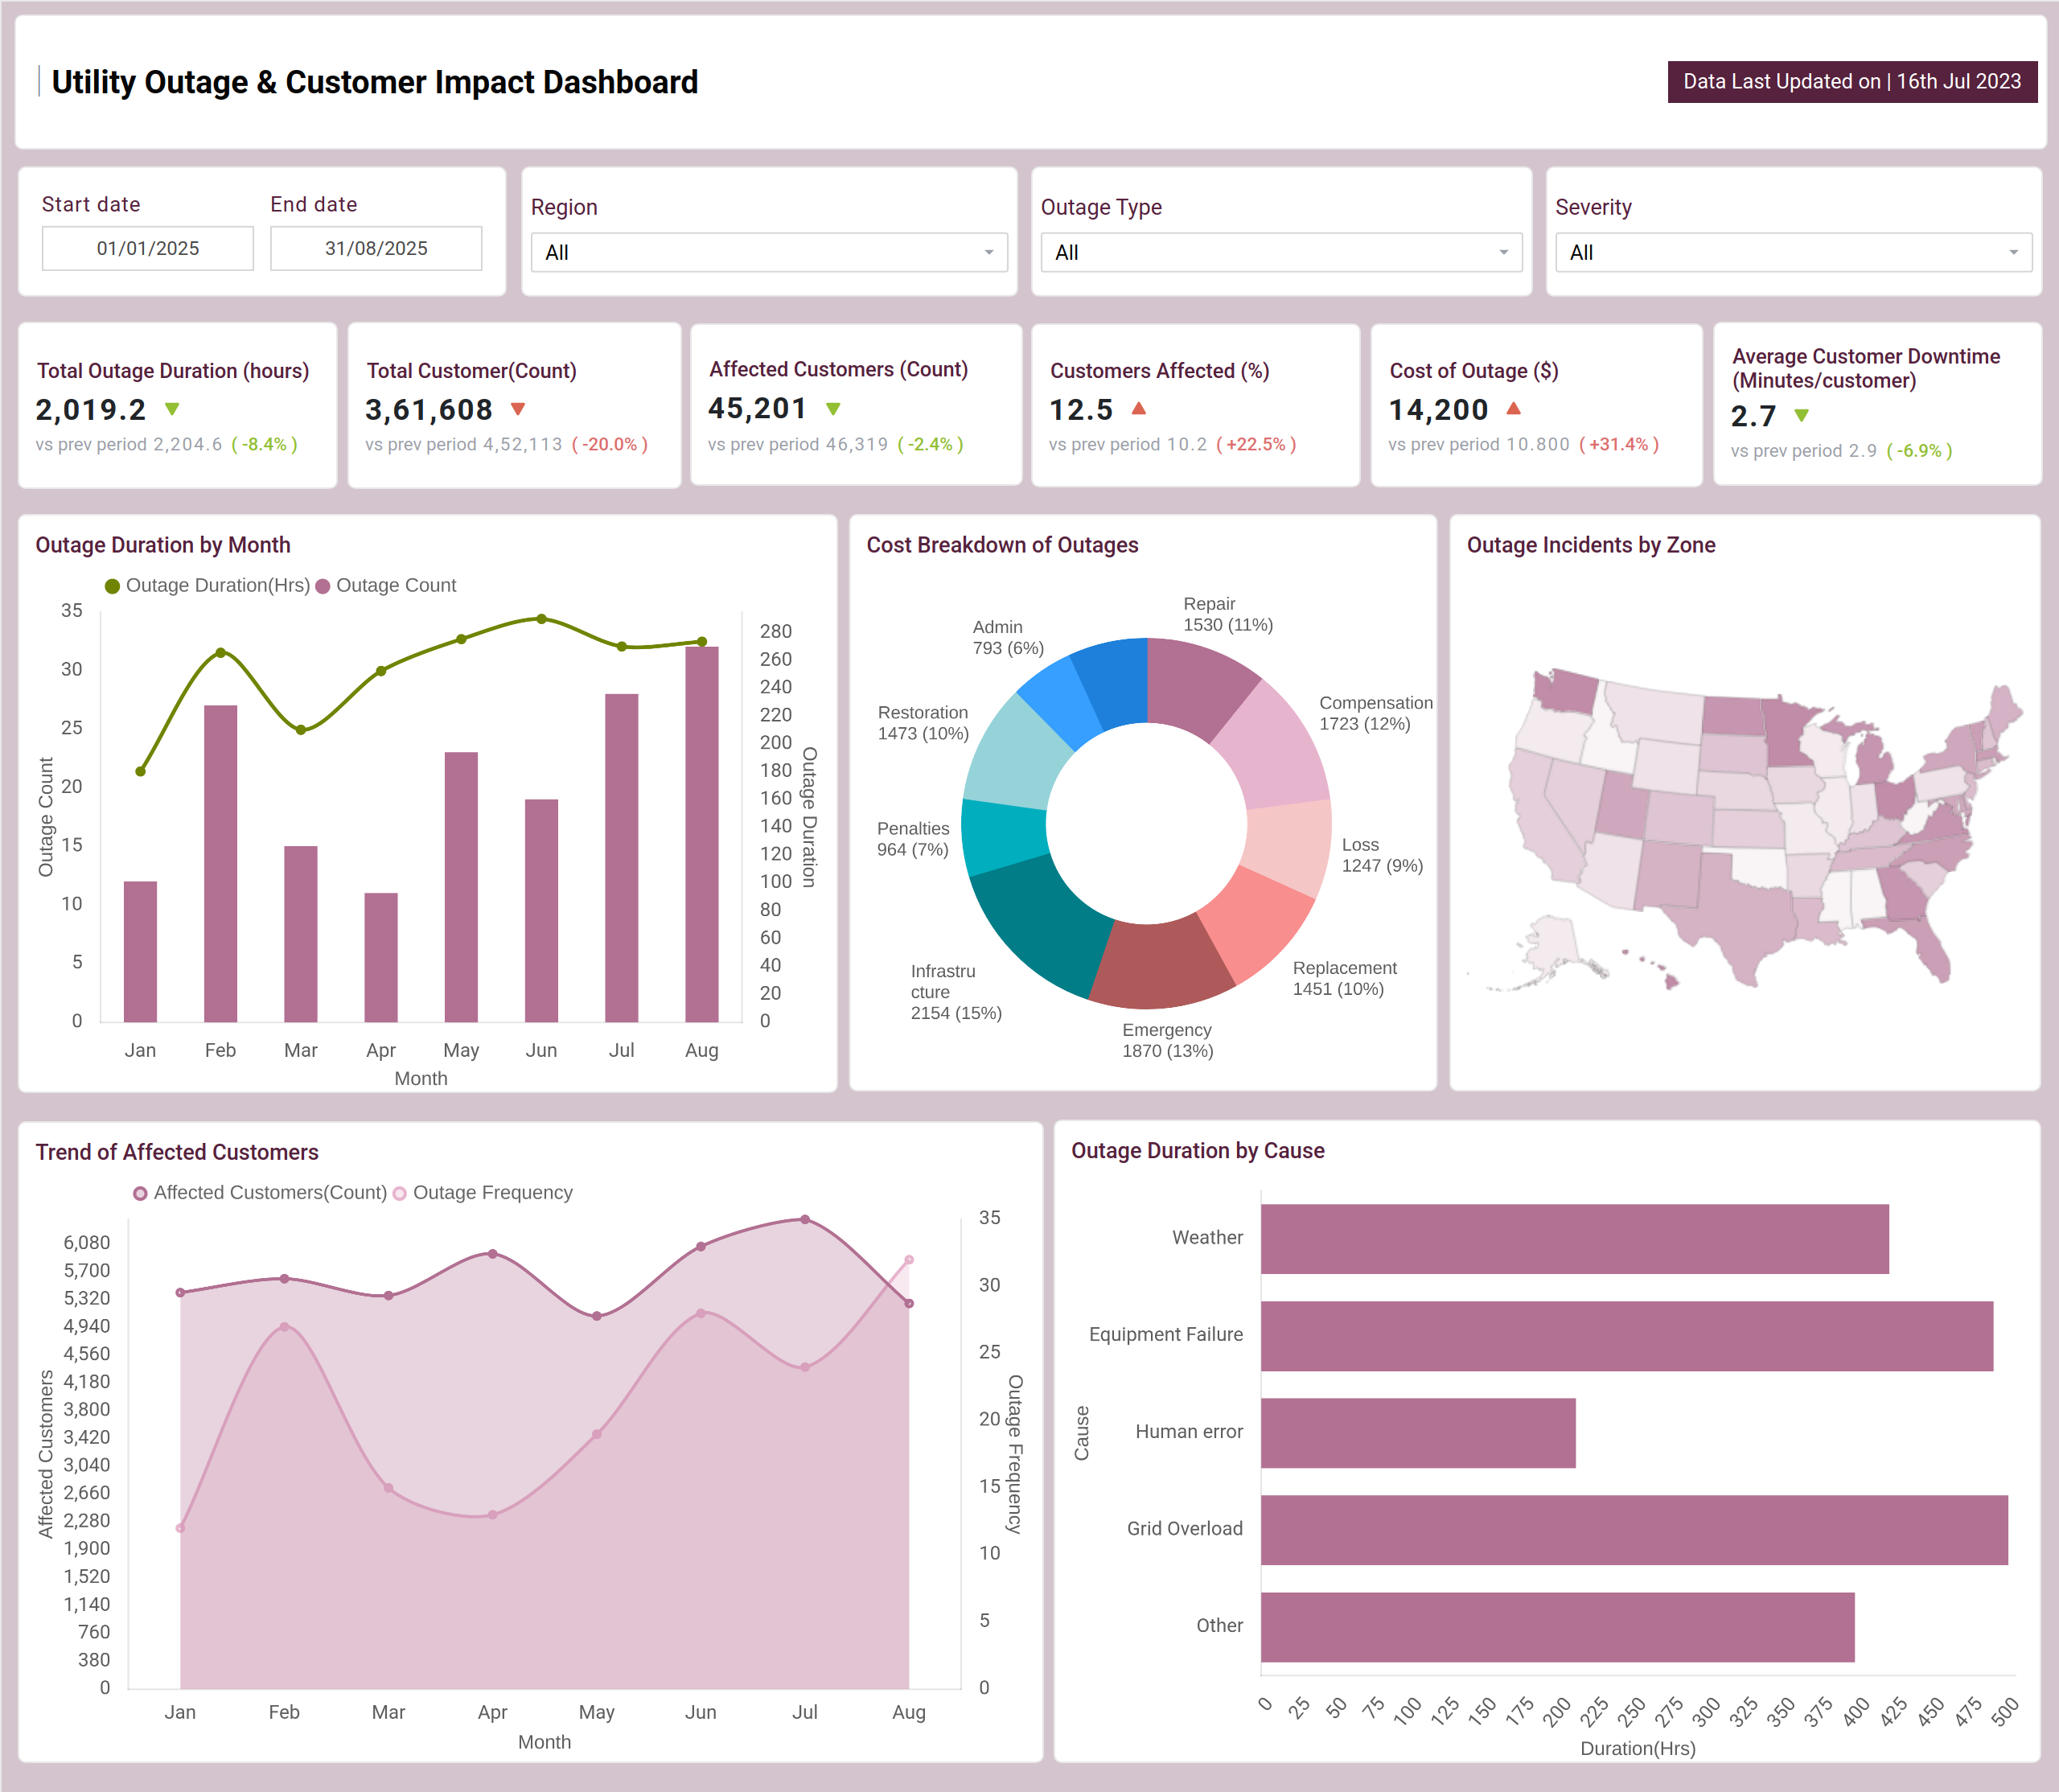Click the Severity dropdown arrow
The image size is (2059, 1792).
pos(2013,252)
